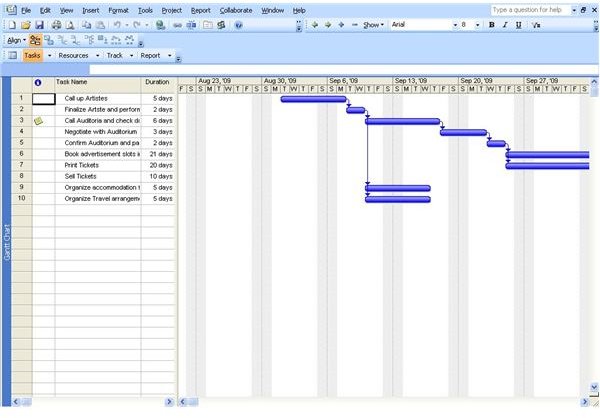The width and height of the screenshot is (600, 418).
Task: Select the Negotiate with Auditorium Gantt bar
Action: pos(463,133)
